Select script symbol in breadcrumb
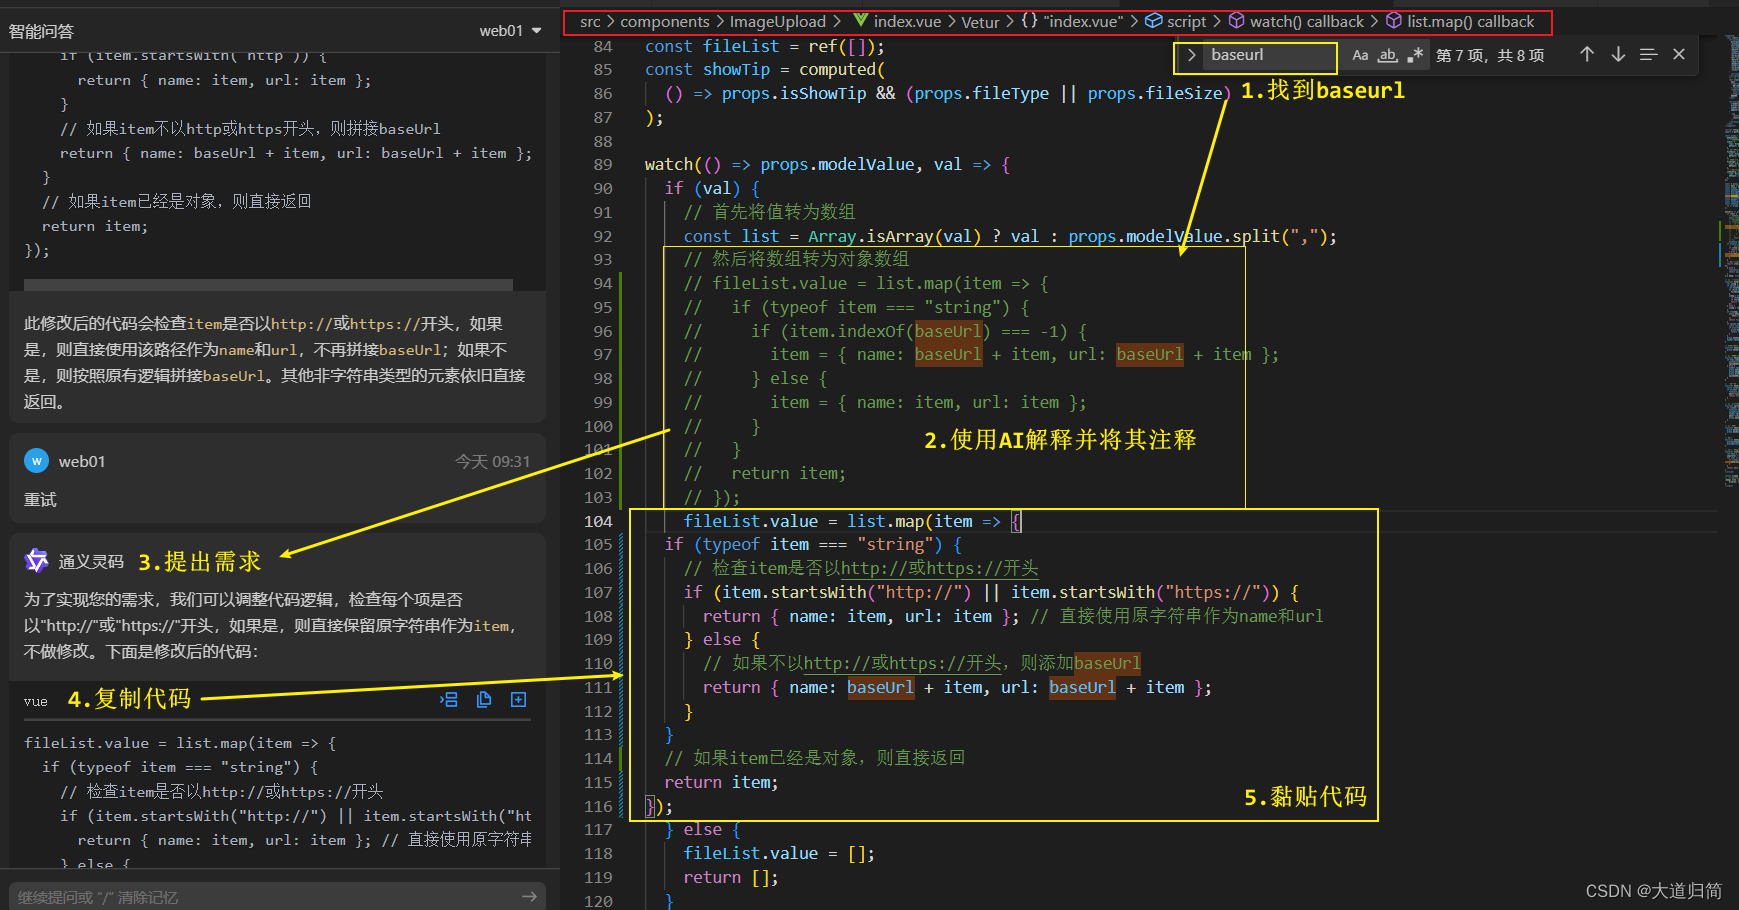 coord(1186,22)
